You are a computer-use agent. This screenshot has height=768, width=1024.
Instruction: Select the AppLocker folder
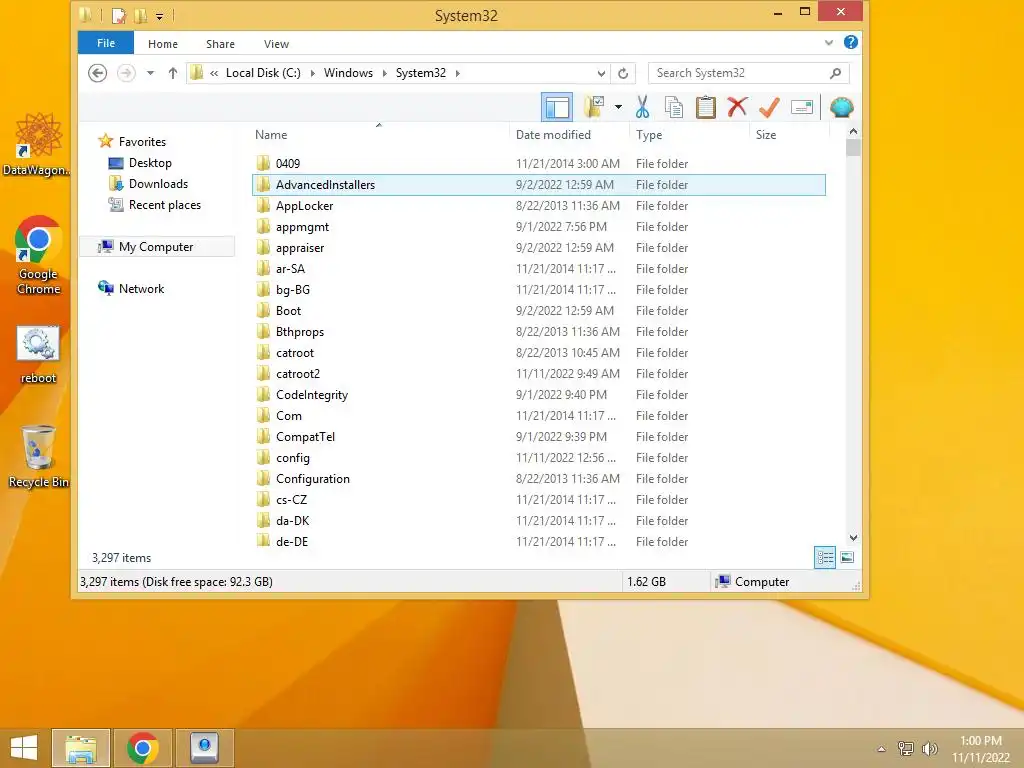[539, 206]
